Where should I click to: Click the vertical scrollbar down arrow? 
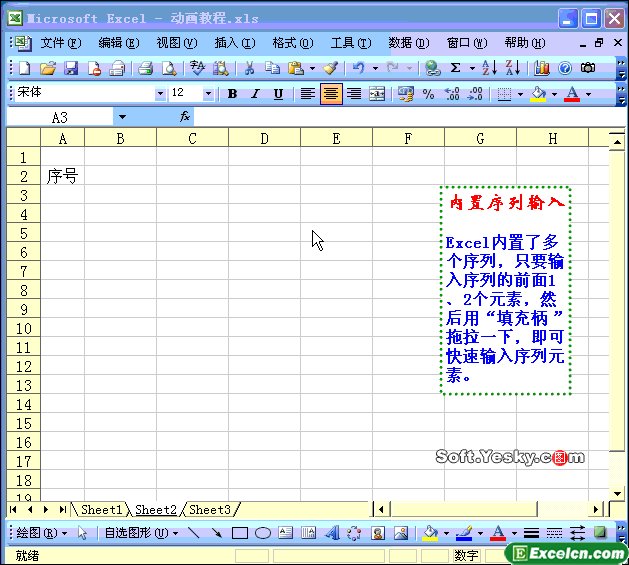[617, 494]
